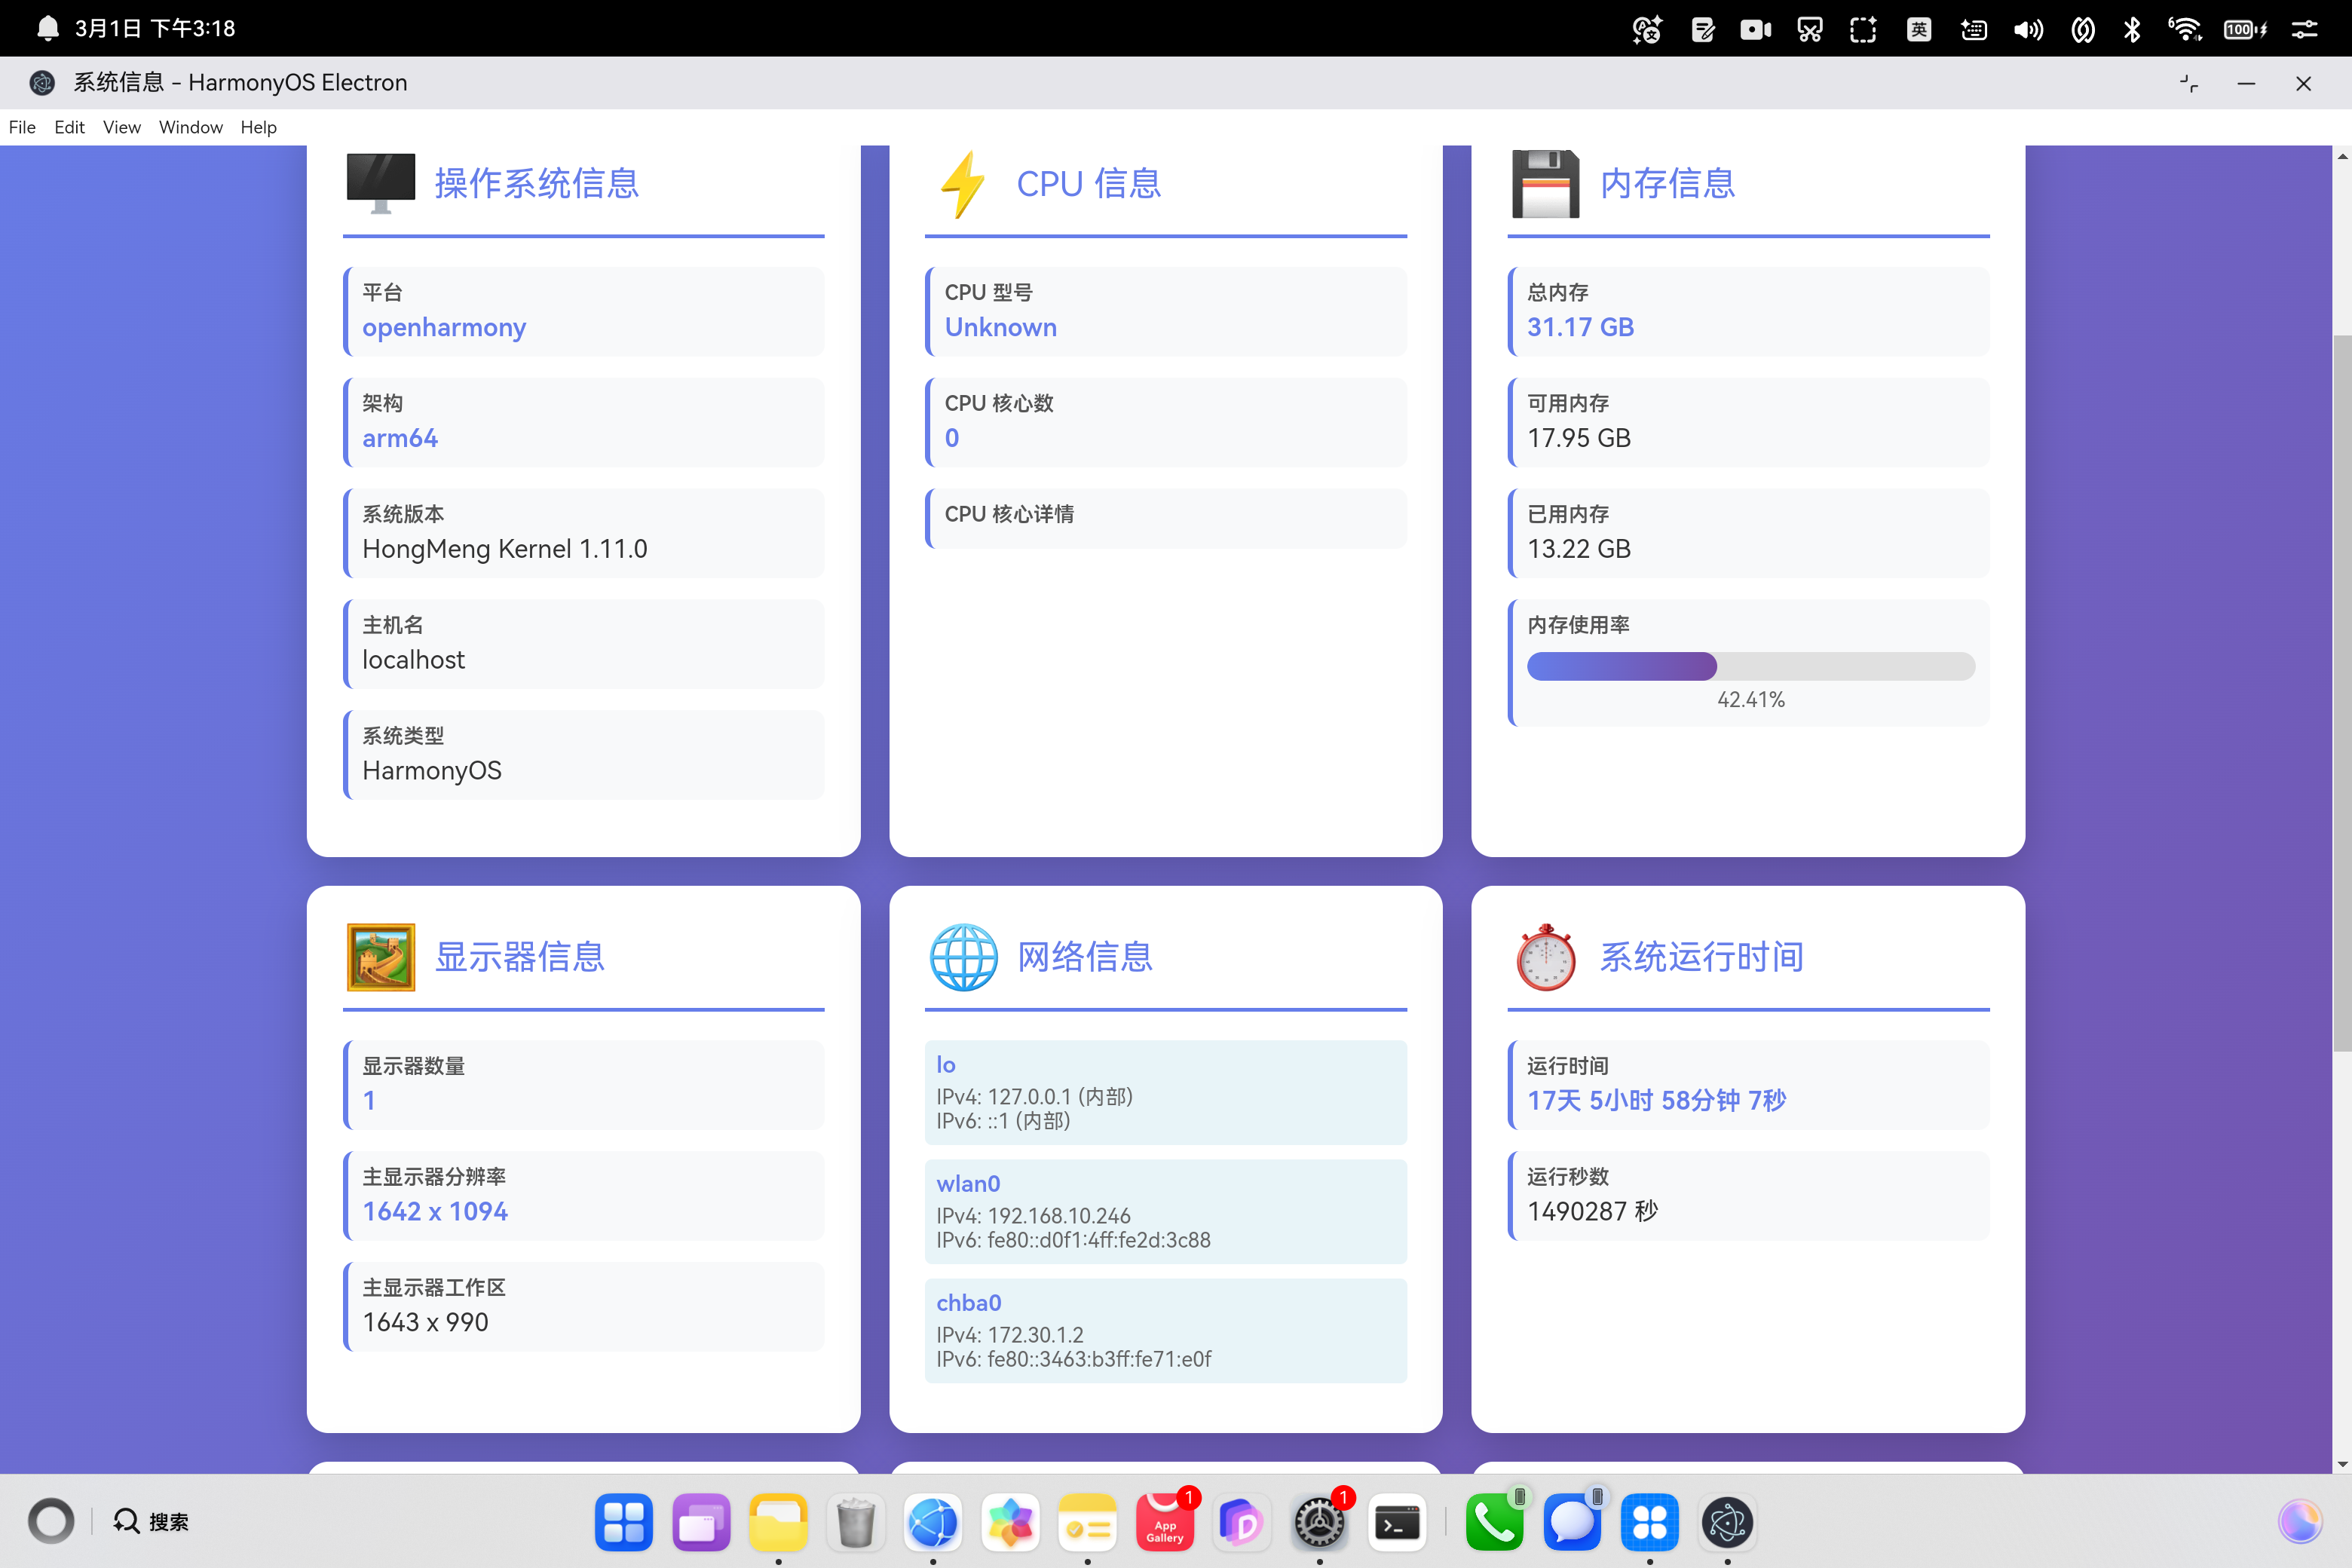Open the AI translate icon in status bar
Screen dimensions: 2352x1568
pos(1646,29)
